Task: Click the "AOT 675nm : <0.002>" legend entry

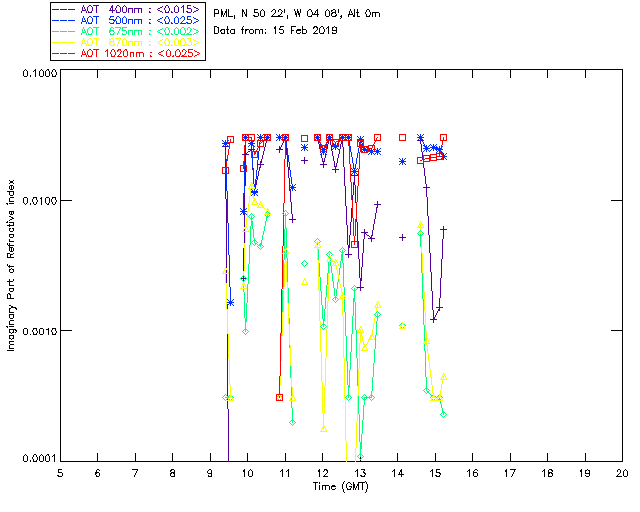Action: pyautogui.click(x=127, y=31)
